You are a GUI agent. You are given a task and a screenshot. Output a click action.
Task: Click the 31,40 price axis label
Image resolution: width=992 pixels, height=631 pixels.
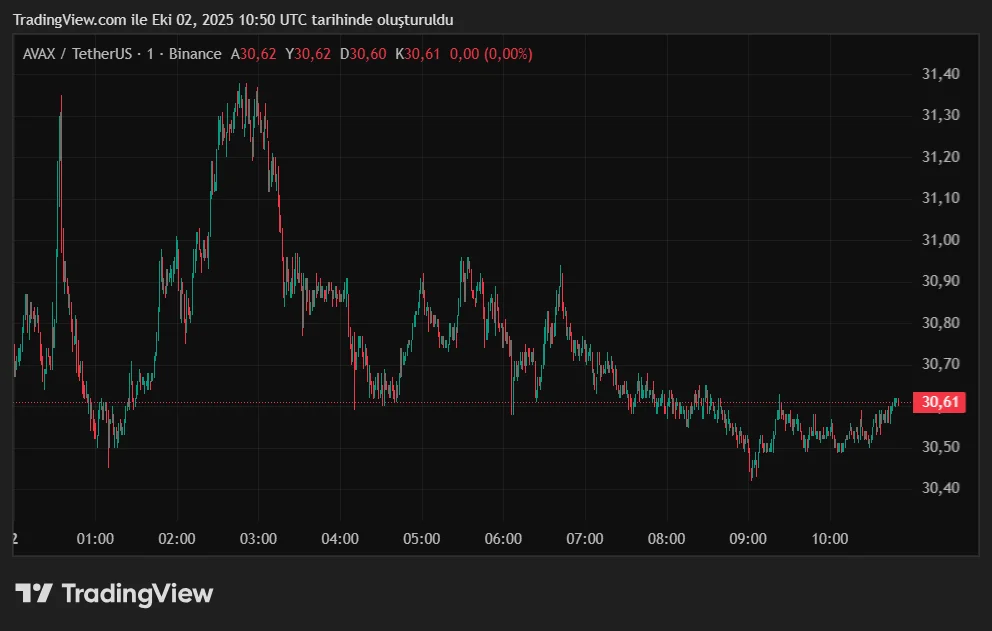pos(940,73)
